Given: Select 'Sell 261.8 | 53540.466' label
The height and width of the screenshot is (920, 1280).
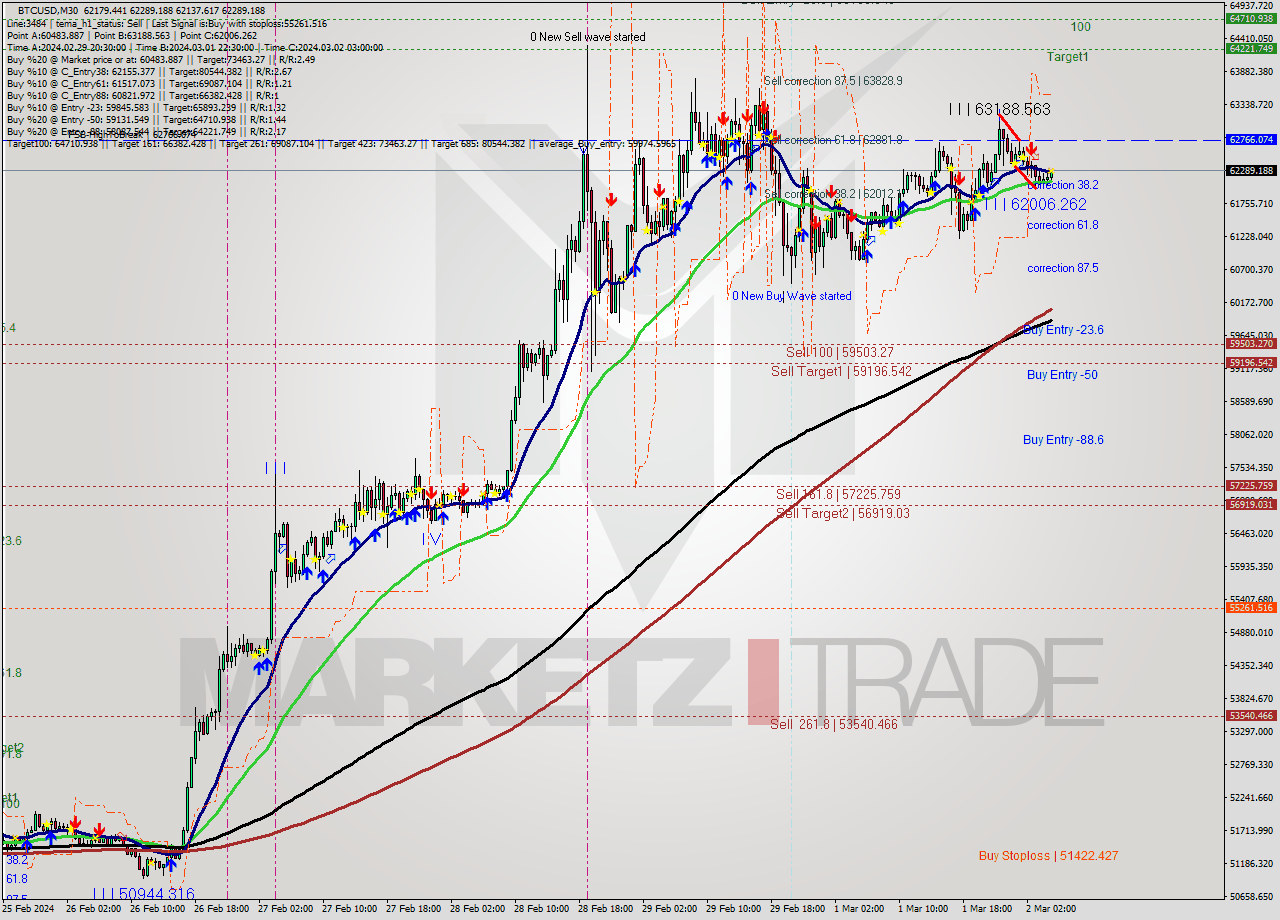Looking at the screenshot, I should click(834, 724).
